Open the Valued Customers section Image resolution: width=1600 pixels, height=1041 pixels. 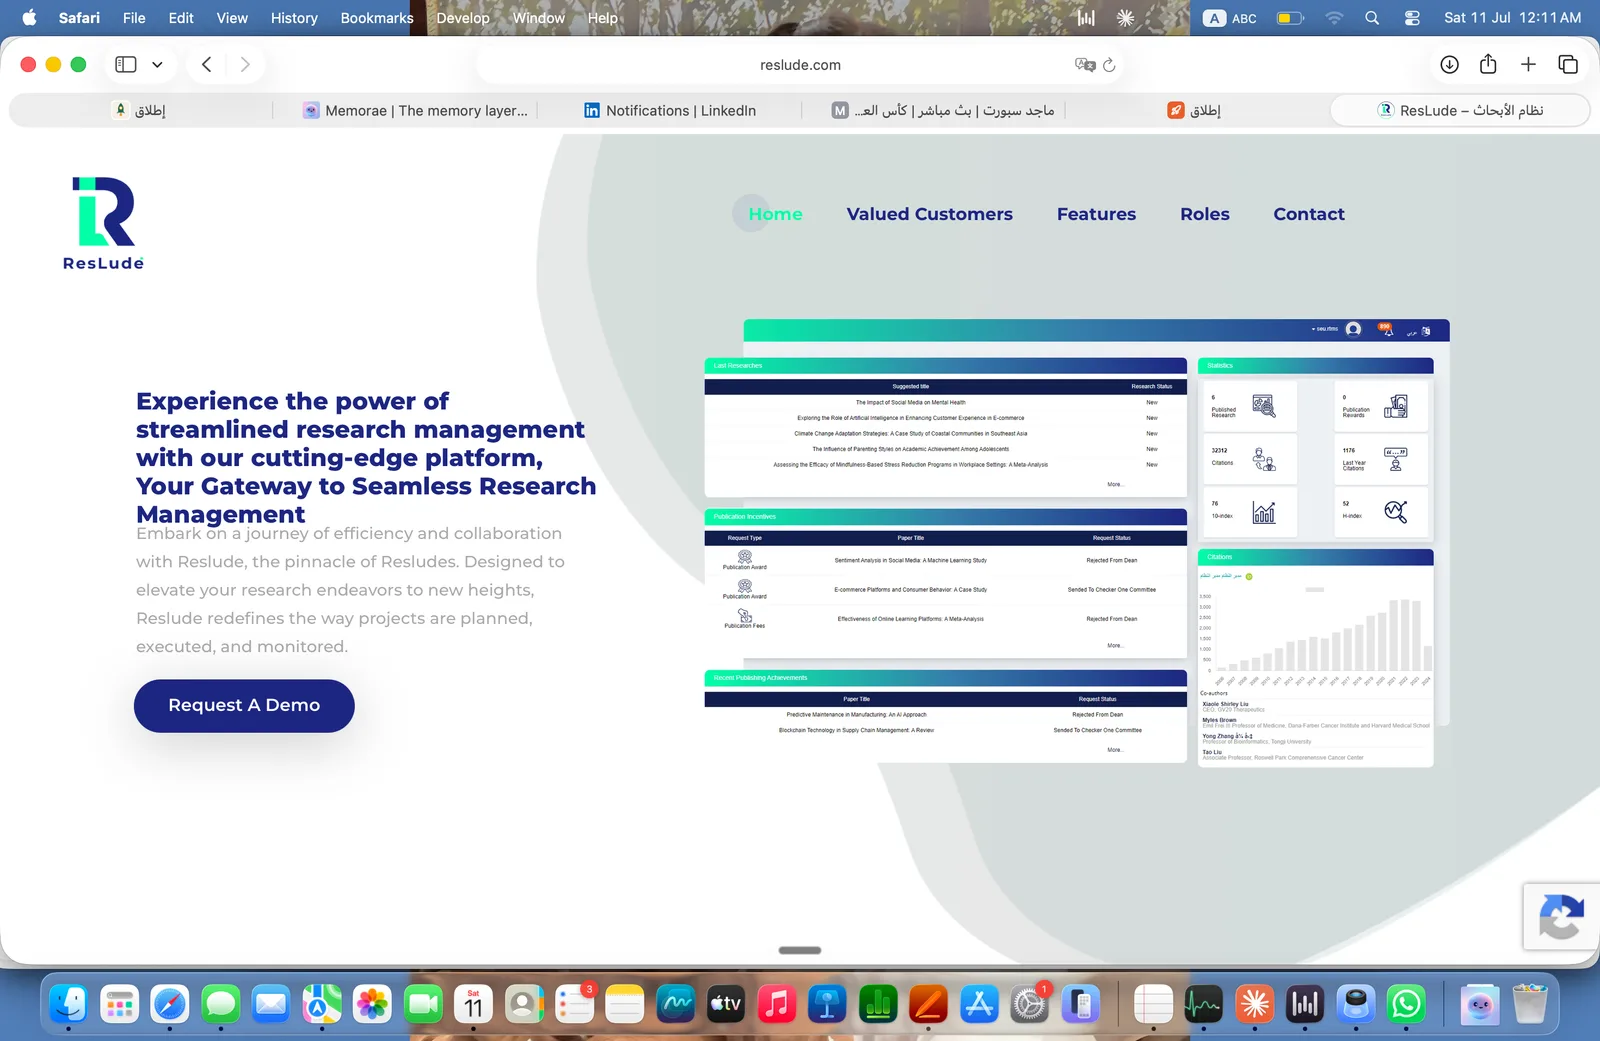tap(930, 214)
